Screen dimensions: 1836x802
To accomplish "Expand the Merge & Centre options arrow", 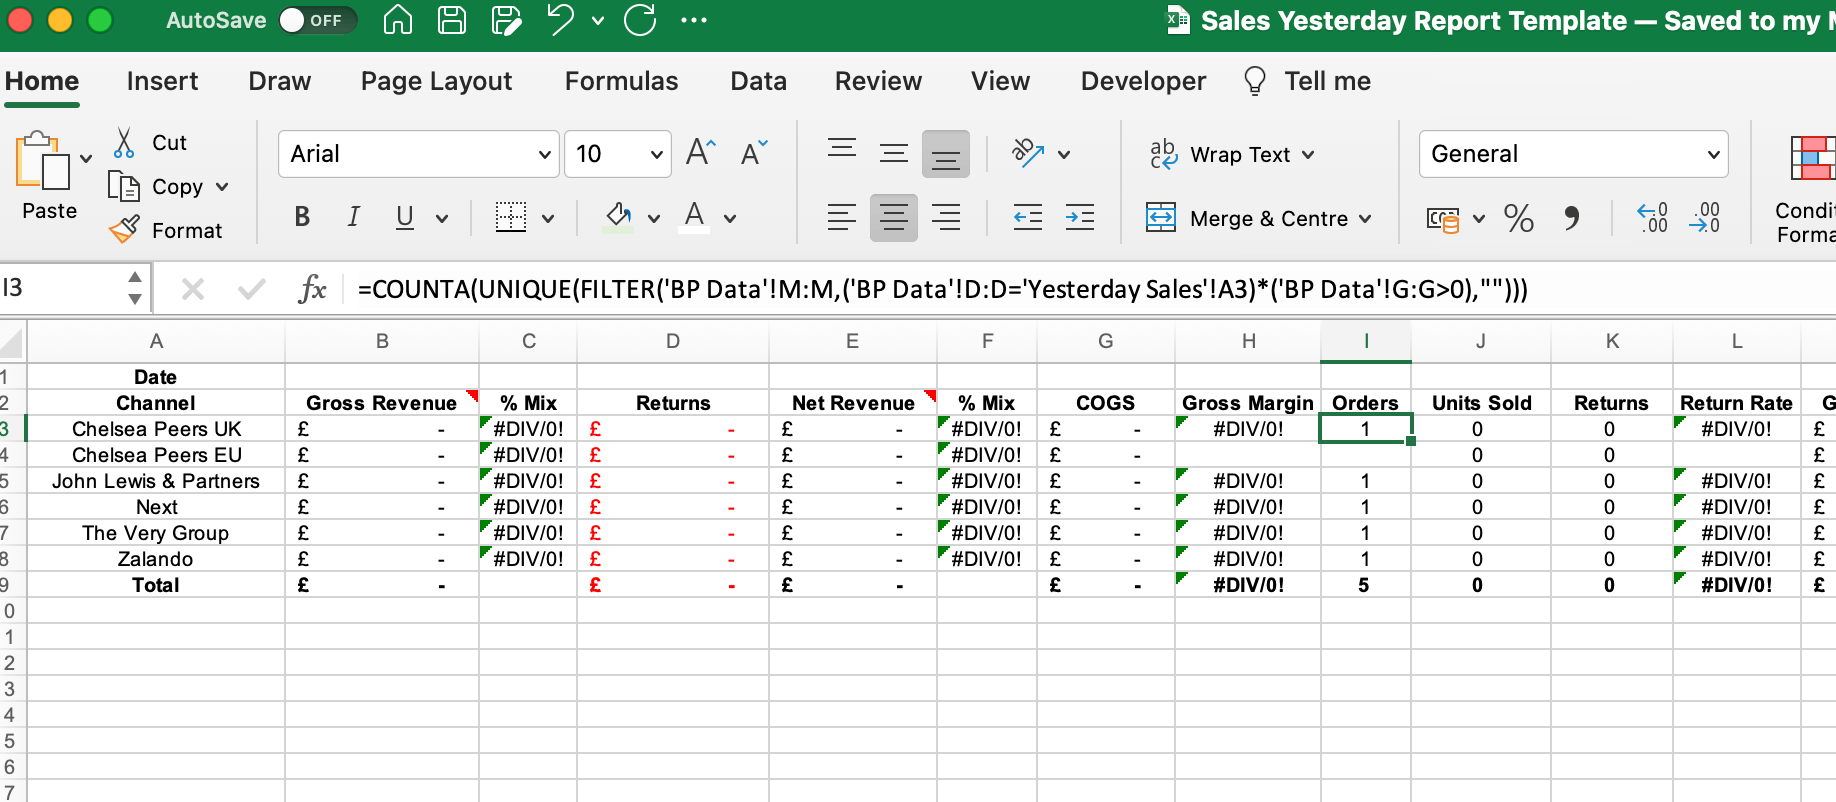I will pyautogui.click(x=1365, y=219).
